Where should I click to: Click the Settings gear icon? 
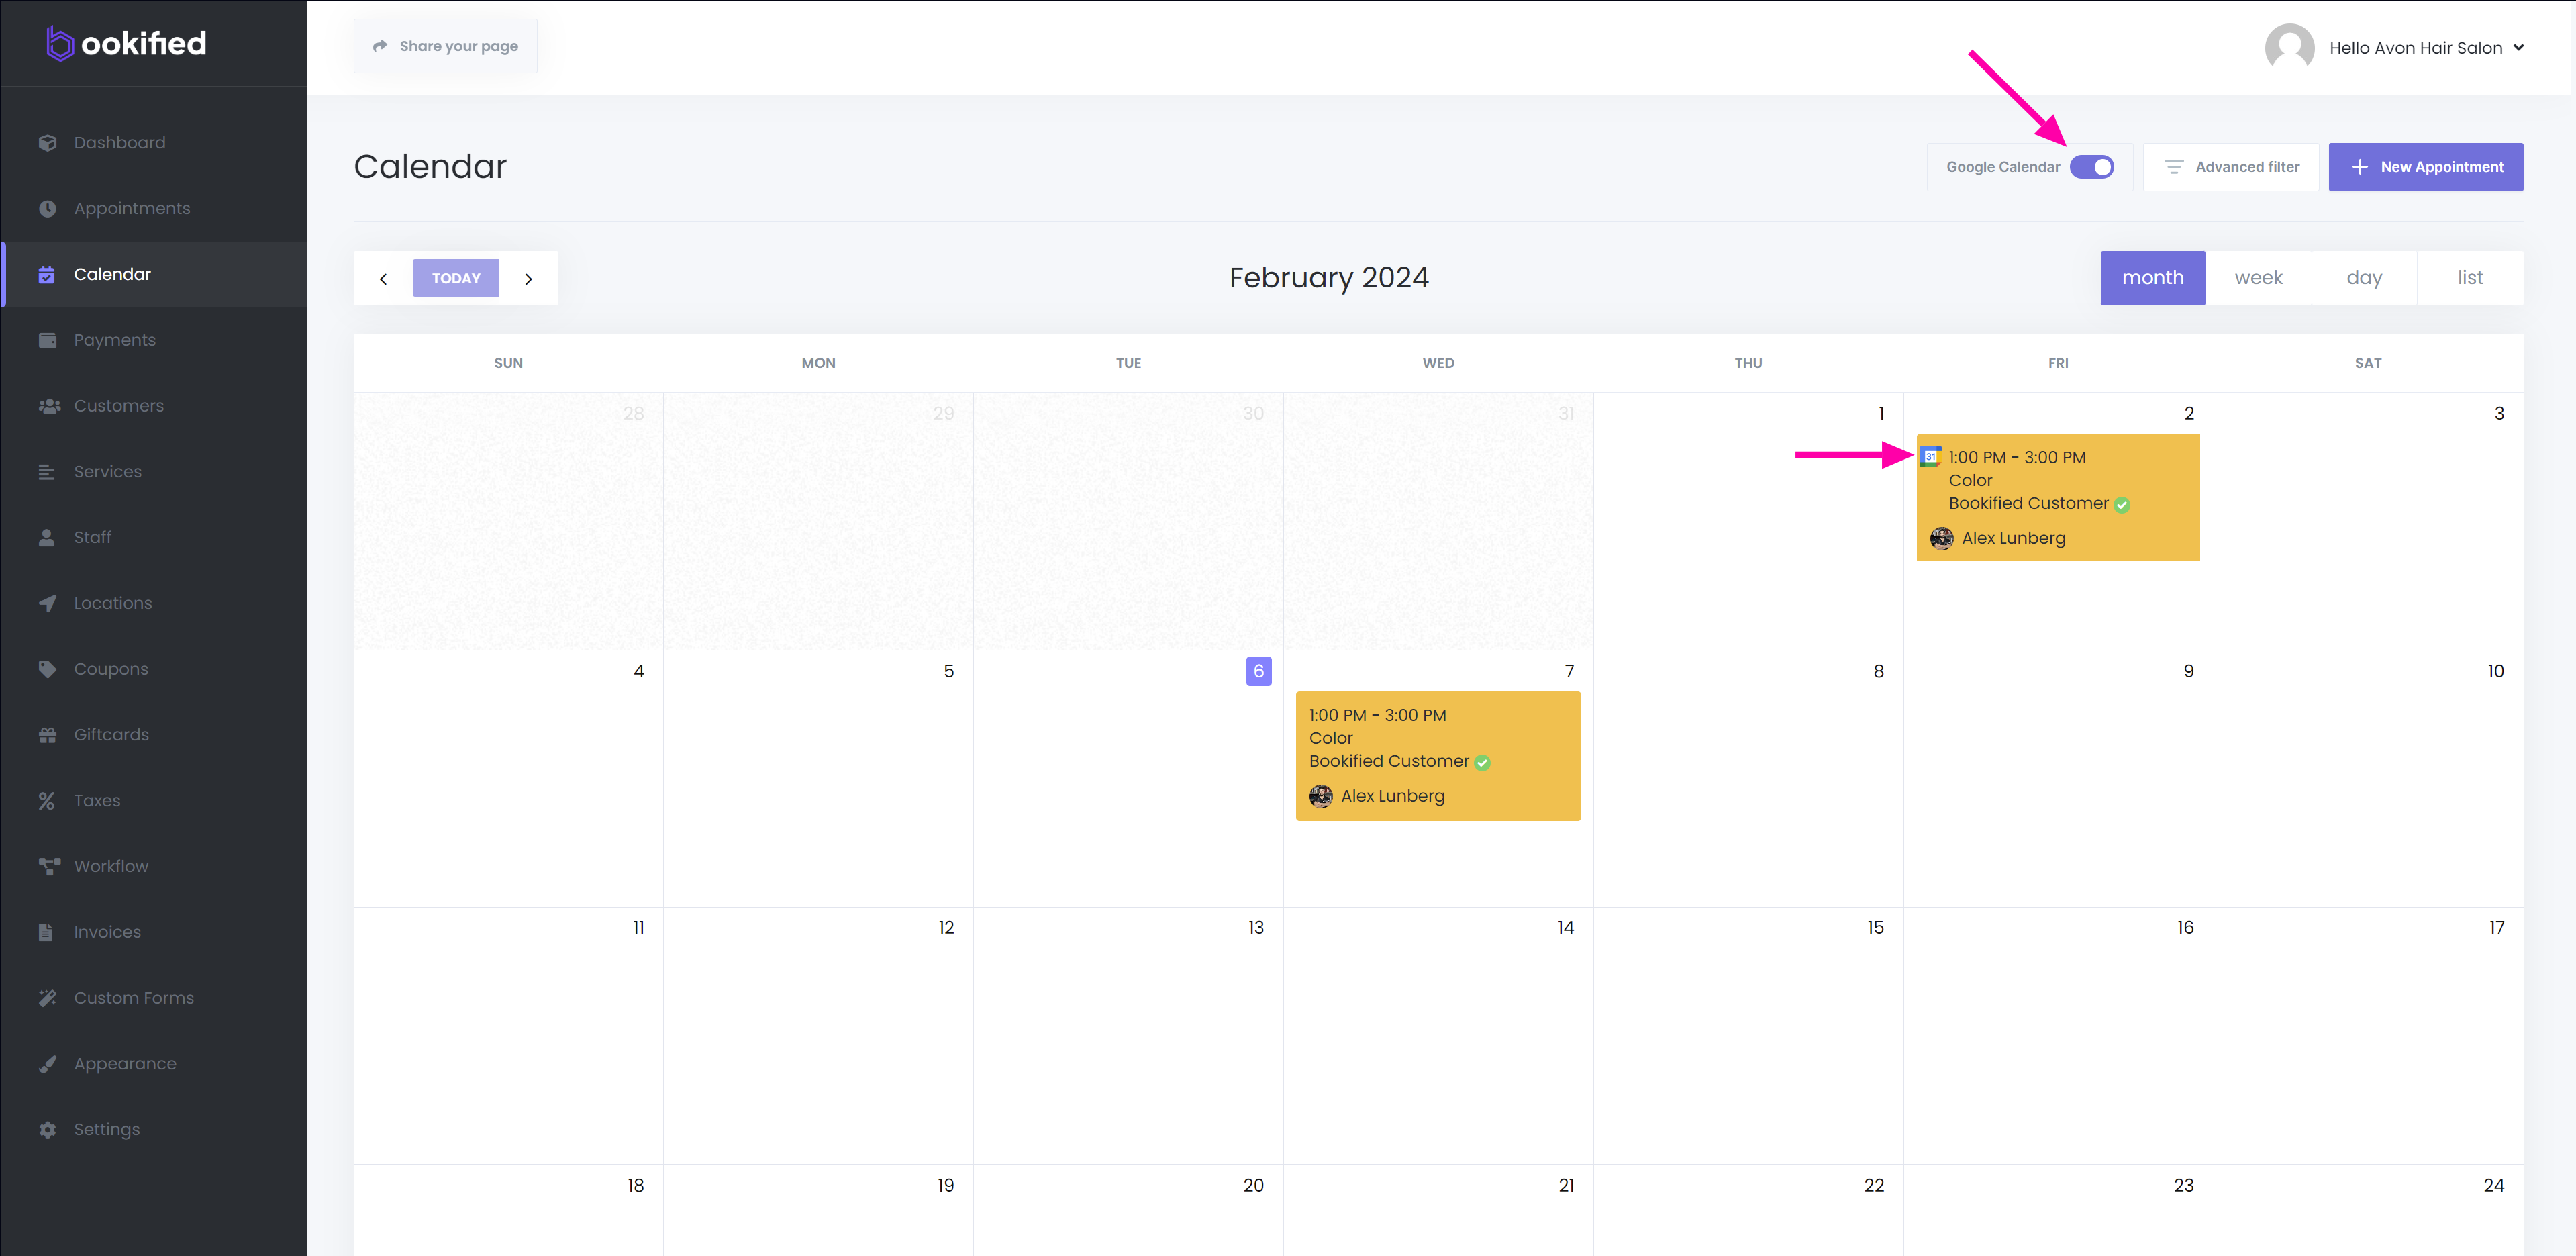click(x=47, y=1130)
